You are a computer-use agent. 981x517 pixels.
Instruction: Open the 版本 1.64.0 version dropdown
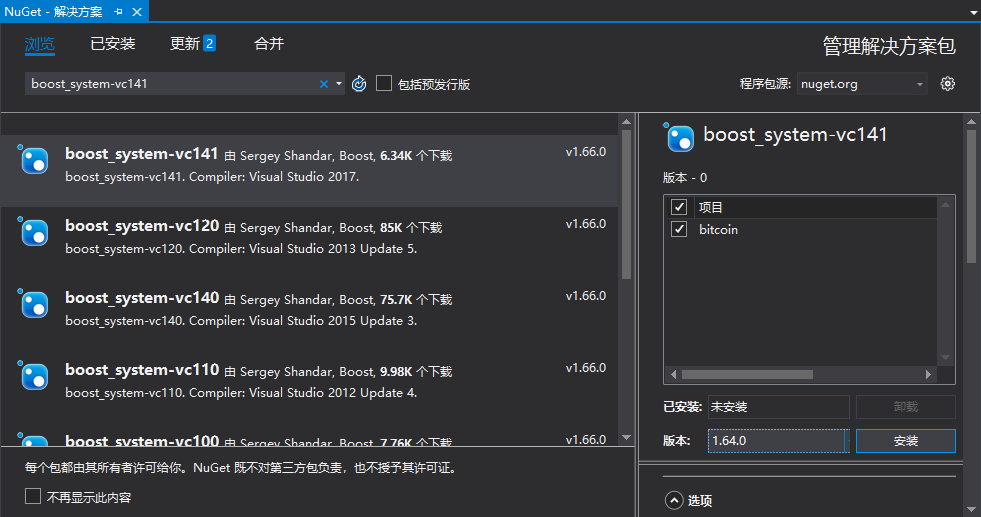tap(779, 441)
